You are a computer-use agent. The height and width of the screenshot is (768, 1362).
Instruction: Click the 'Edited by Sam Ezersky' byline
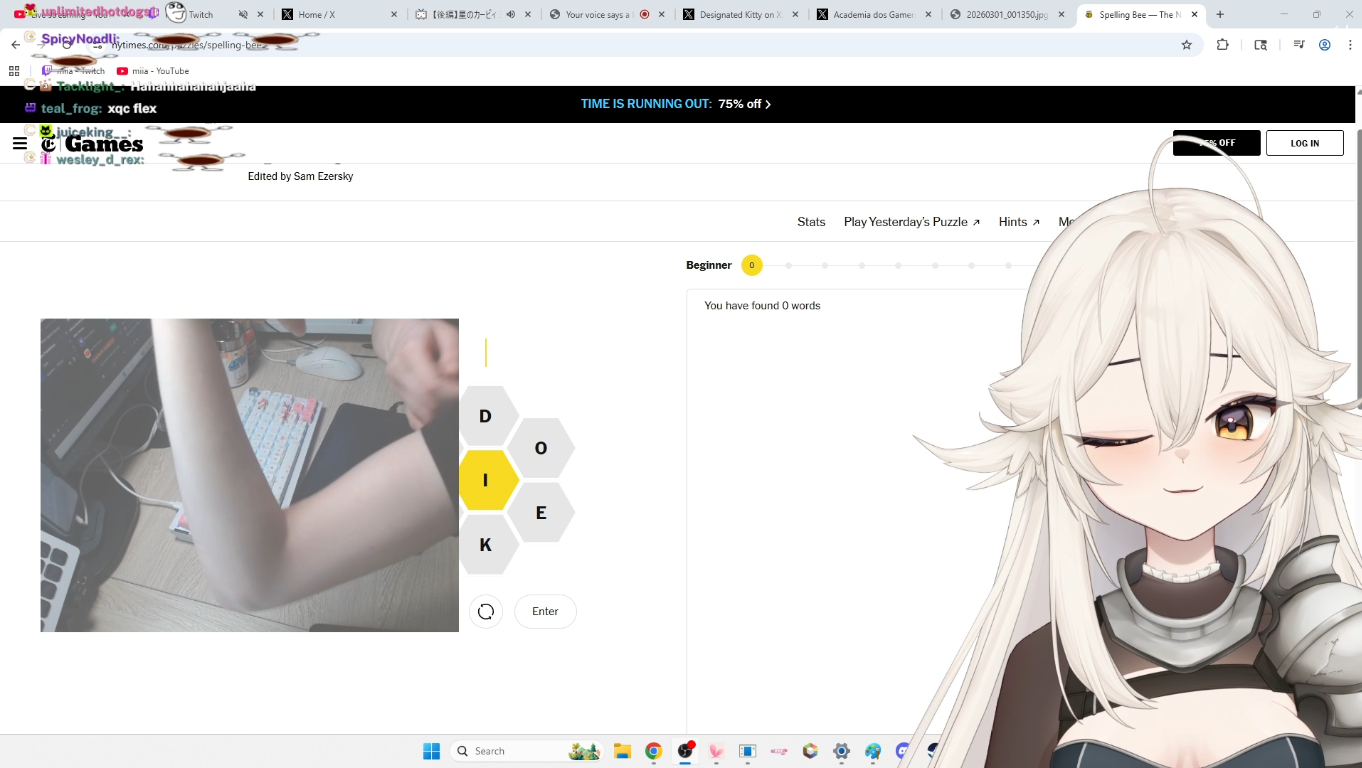tap(300, 176)
